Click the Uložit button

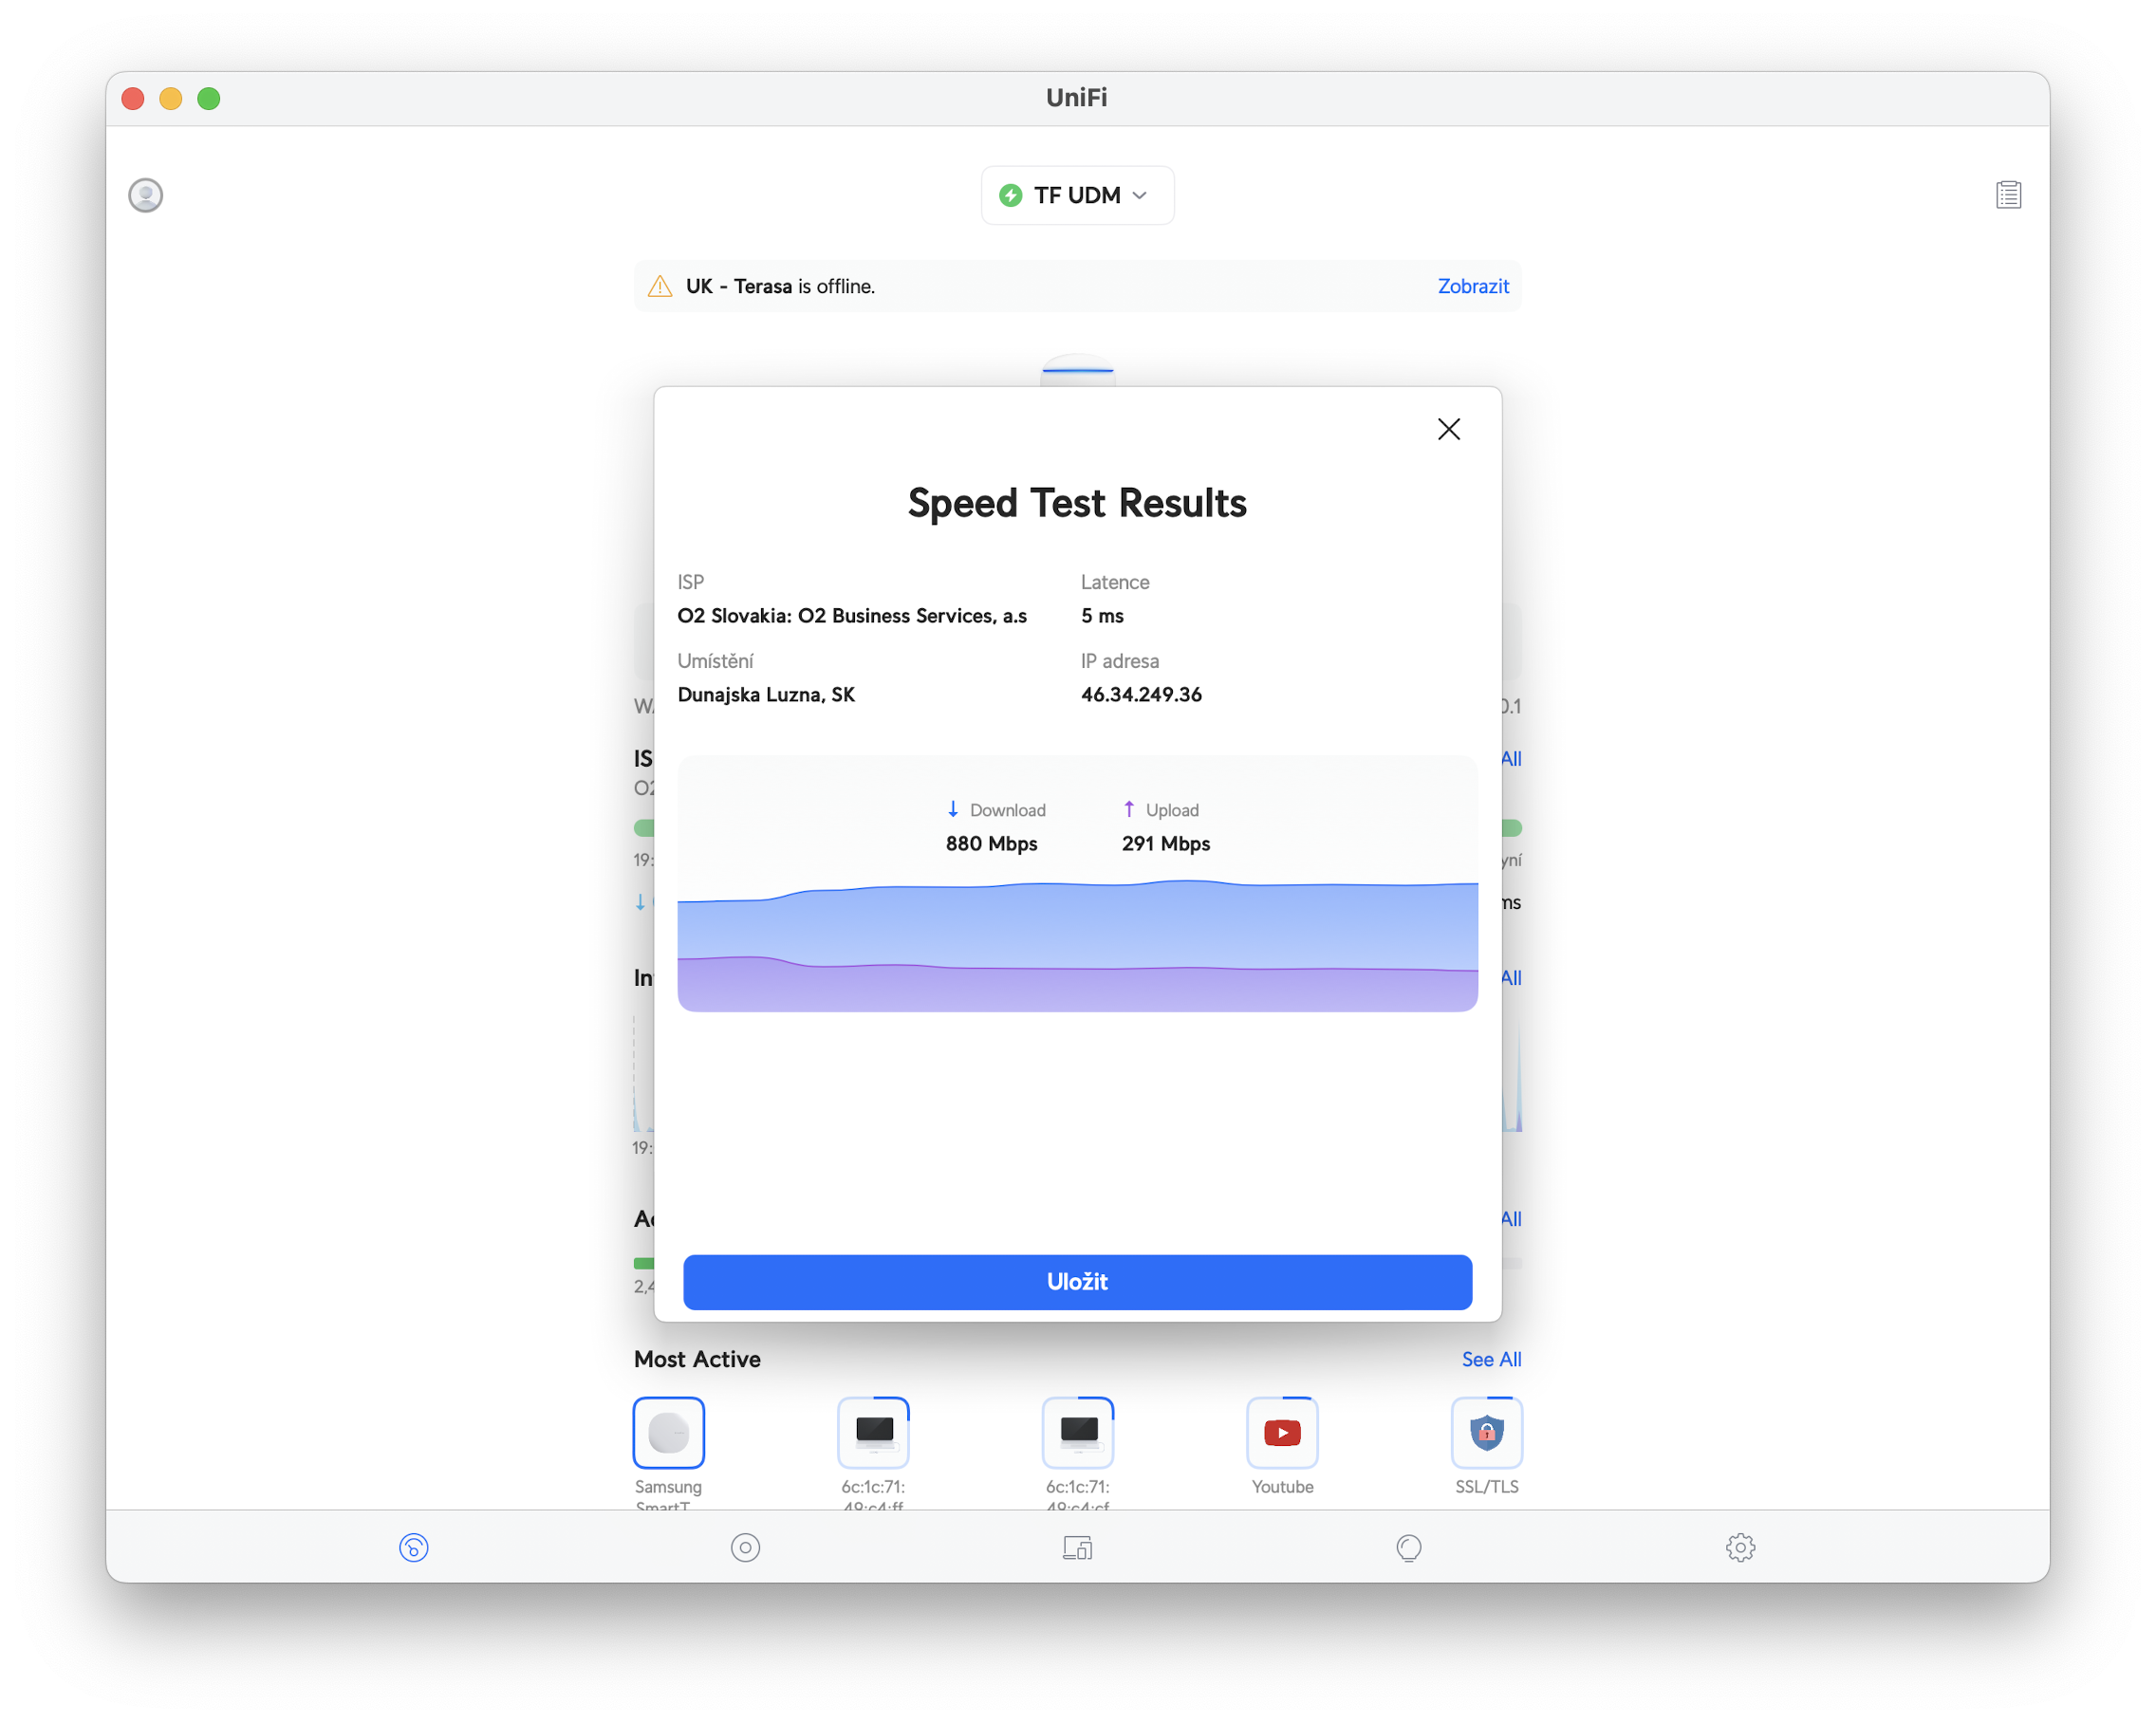(1077, 1281)
